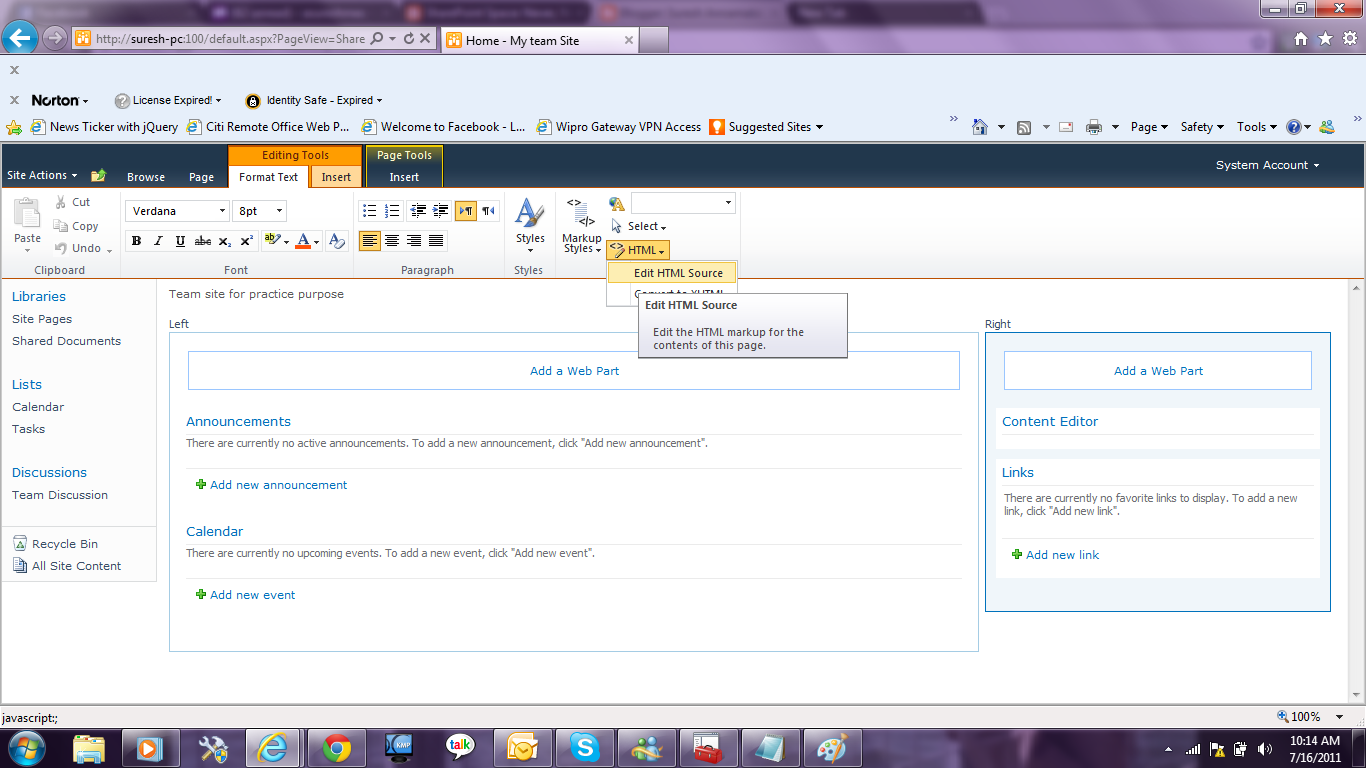
Task: Apply bold formatting with the Bold icon
Action: [x=136, y=240]
